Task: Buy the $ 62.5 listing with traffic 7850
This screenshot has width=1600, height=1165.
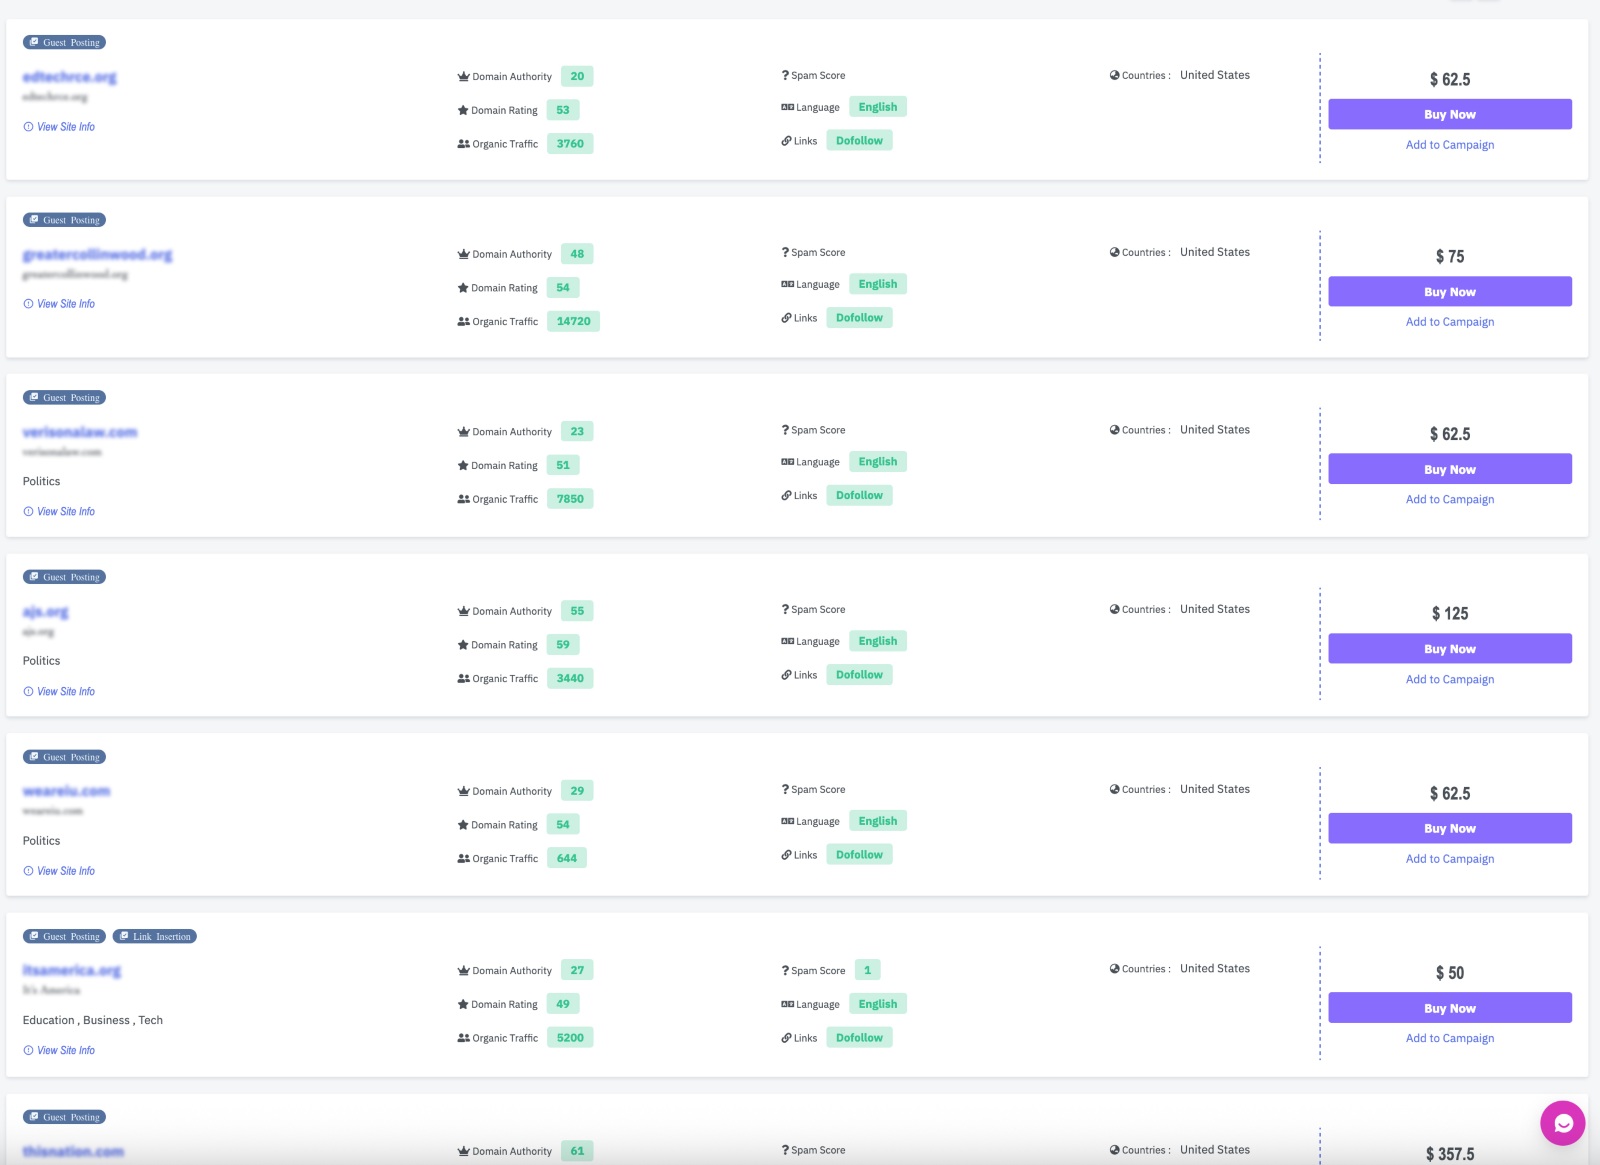Action: 1450,469
